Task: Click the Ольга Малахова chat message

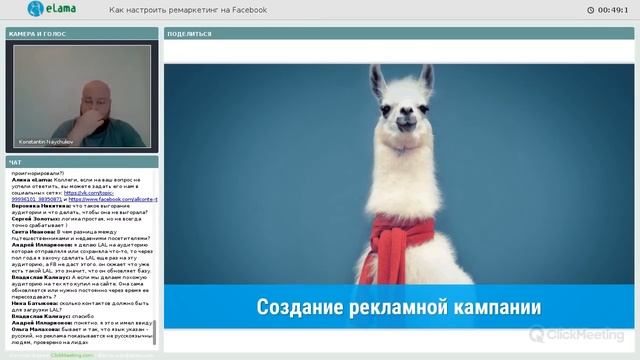Action: pos(82,336)
